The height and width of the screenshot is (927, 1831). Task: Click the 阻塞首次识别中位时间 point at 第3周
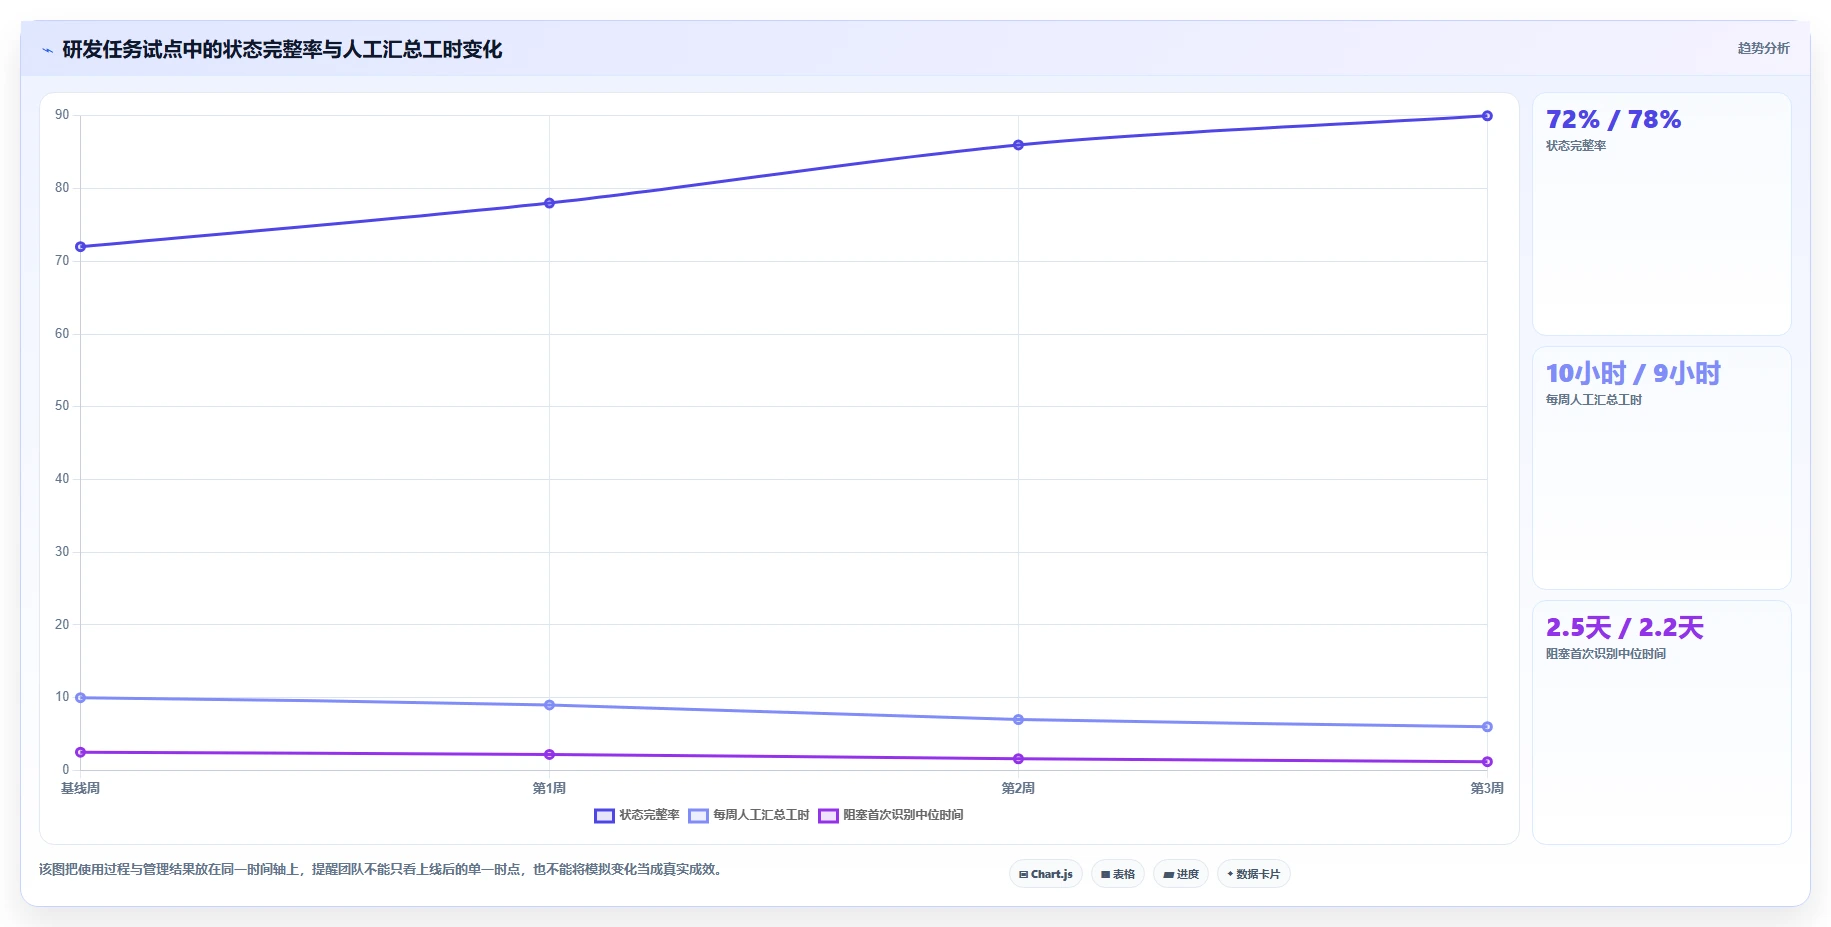pos(1487,762)
